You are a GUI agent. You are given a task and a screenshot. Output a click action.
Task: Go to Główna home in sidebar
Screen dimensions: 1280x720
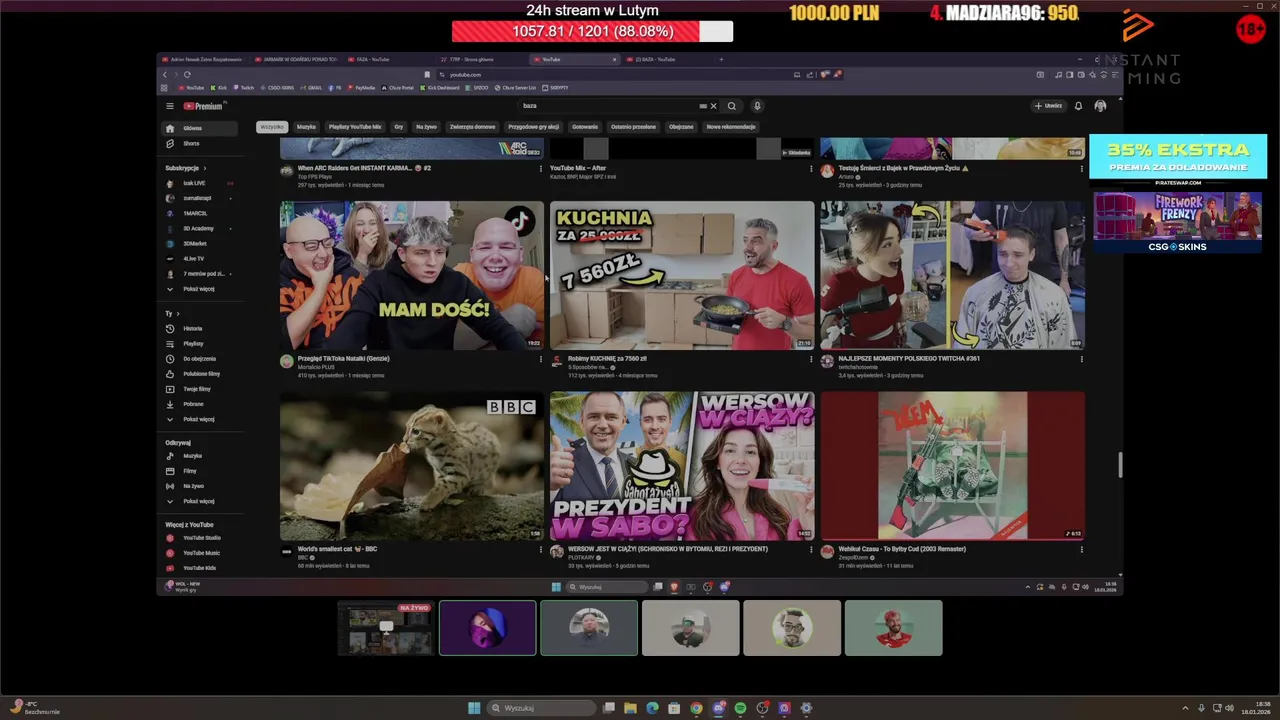click(200, 128)
